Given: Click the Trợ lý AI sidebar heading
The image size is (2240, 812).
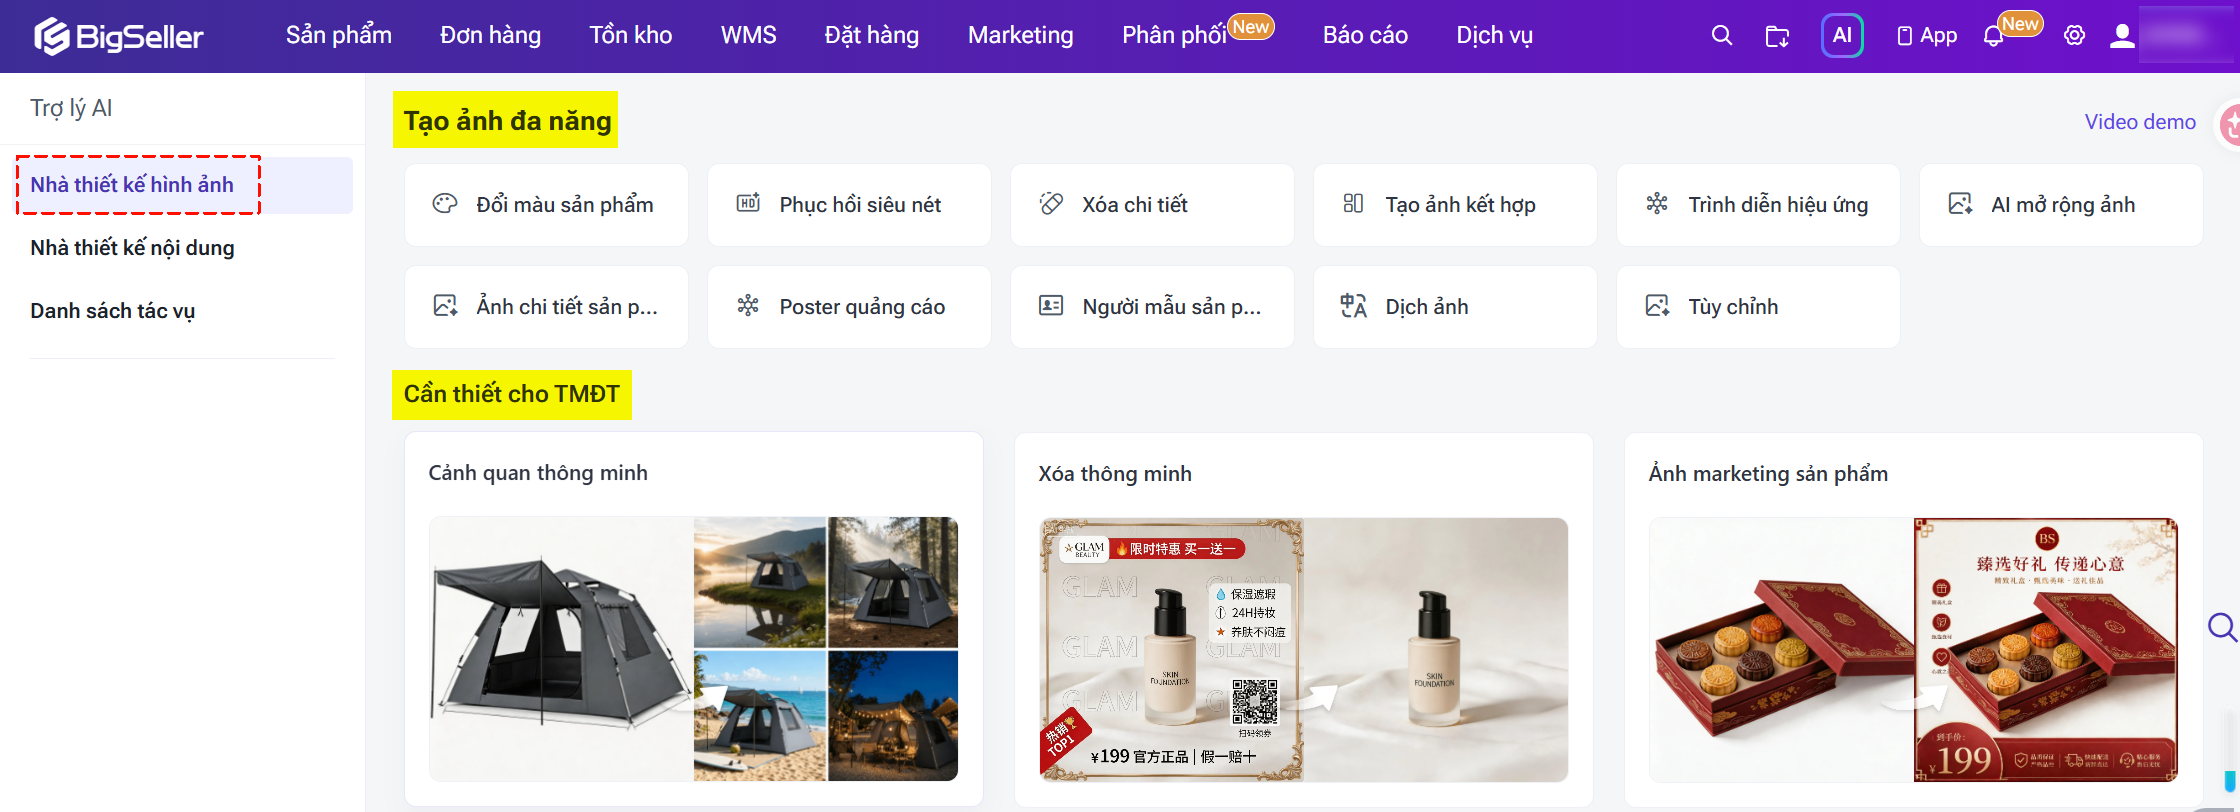Looking at the screenshot, I should [x=71, y=108].
